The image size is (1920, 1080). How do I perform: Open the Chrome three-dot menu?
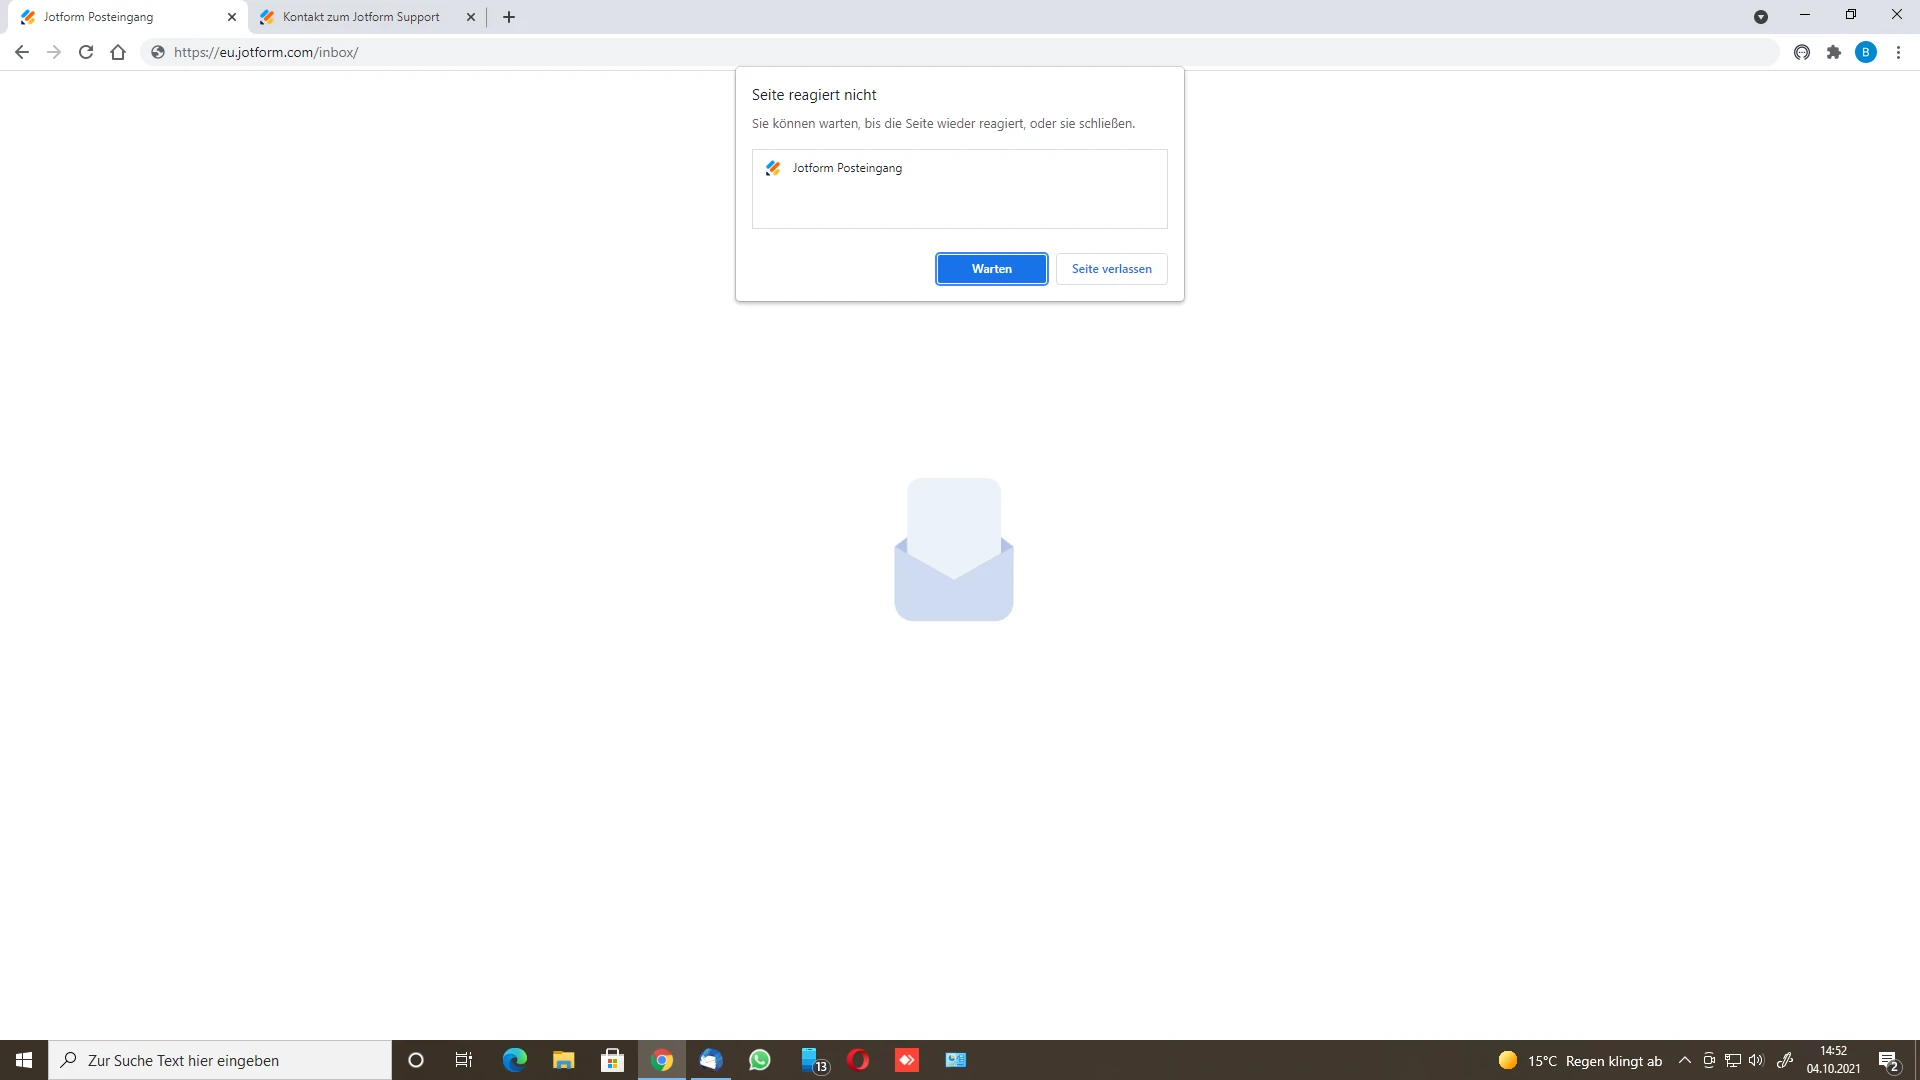[1899, 52]
